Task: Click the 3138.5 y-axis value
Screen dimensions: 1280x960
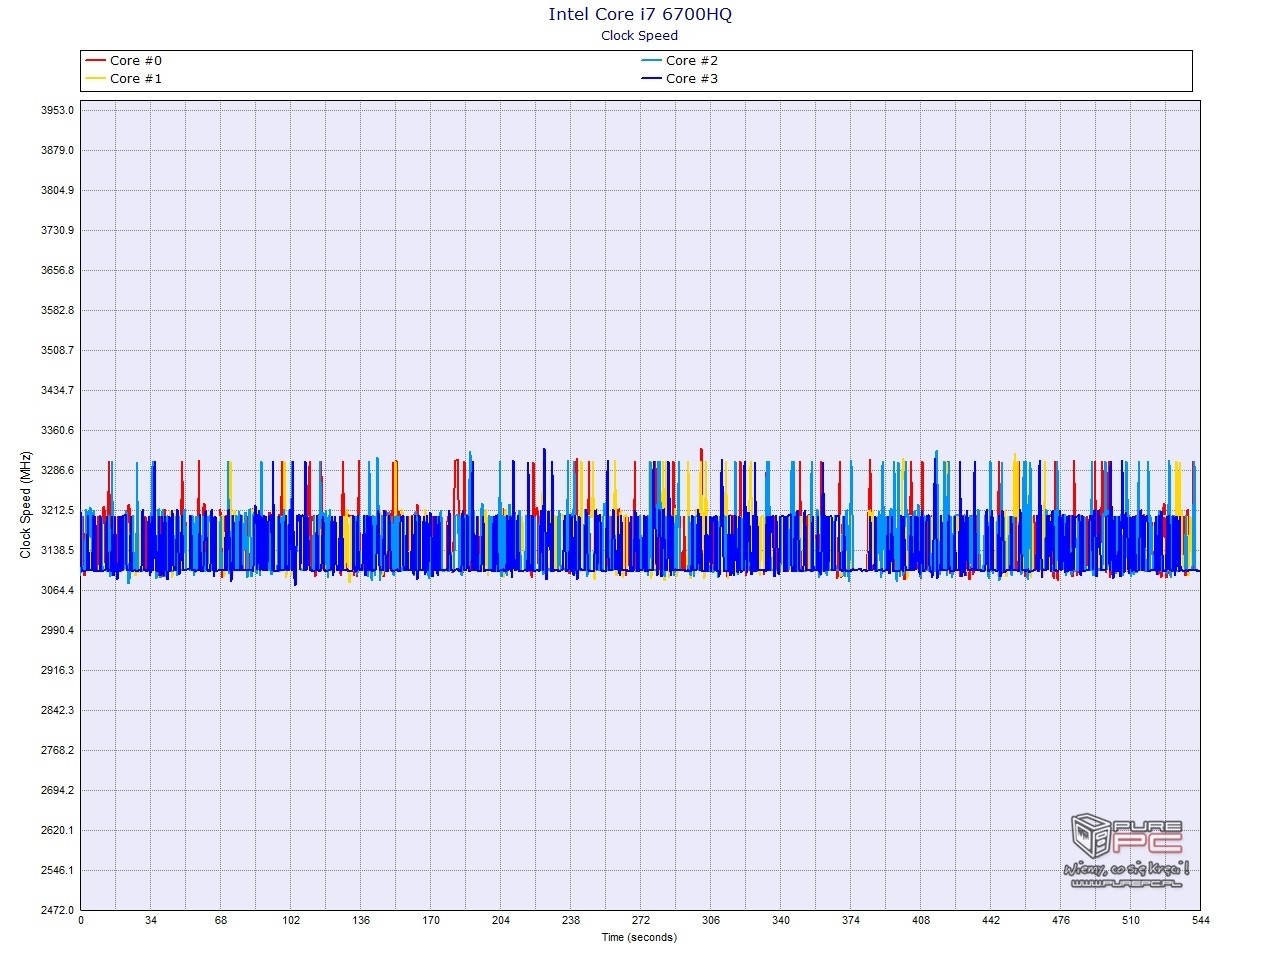Action: [57, 550]
